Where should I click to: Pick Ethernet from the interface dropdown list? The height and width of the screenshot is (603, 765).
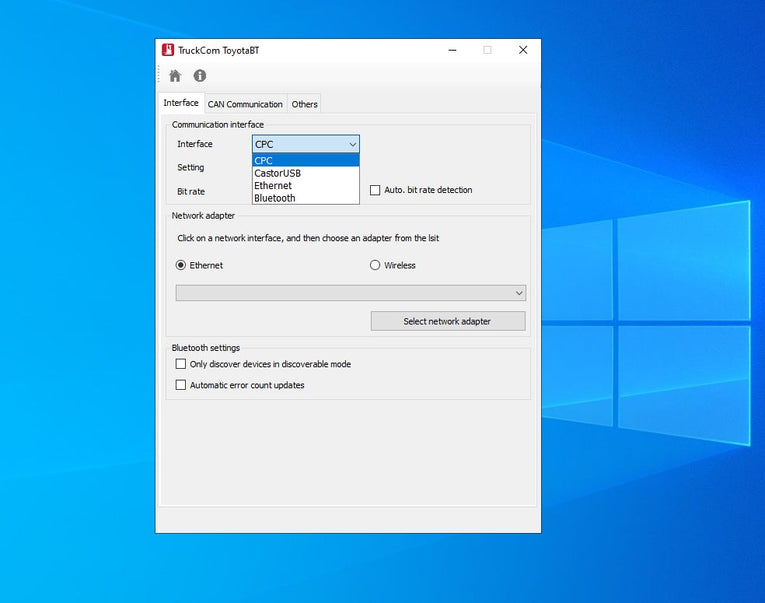[305, 186]
